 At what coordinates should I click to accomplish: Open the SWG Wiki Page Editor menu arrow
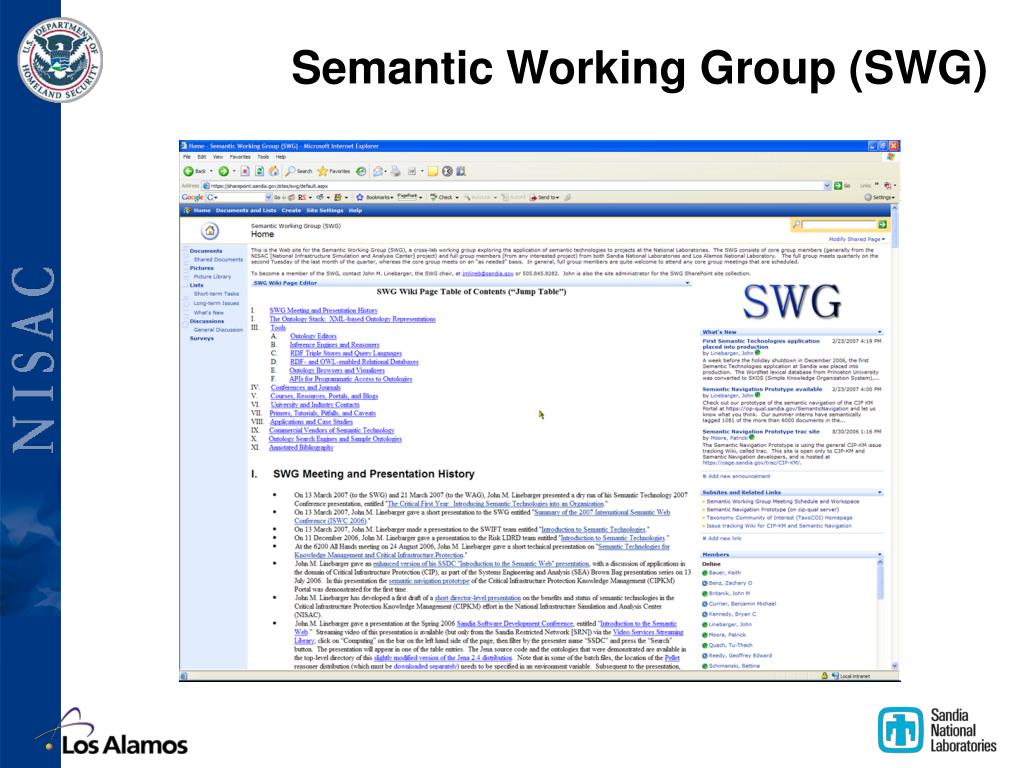687,283
